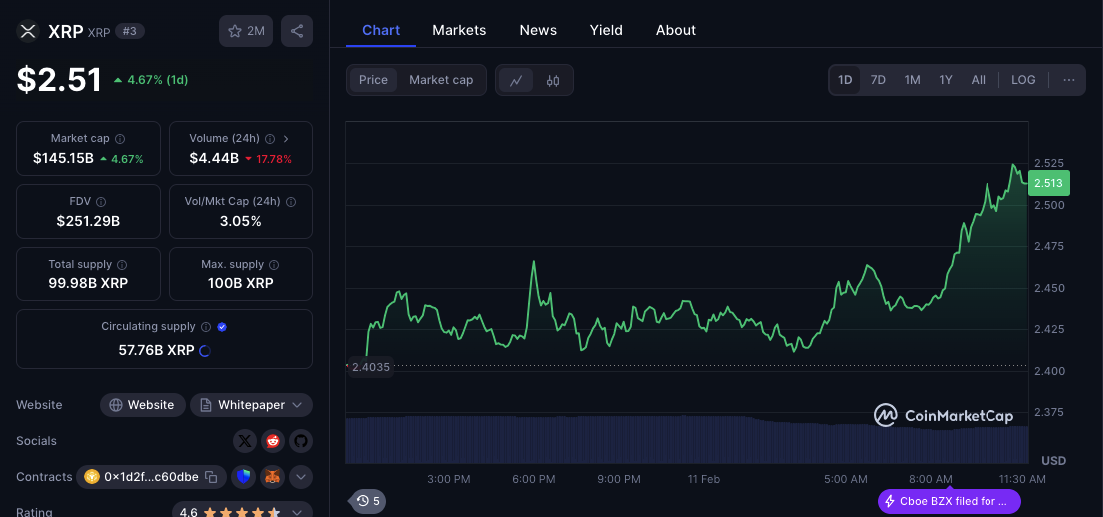Click the $251.29B FDV value
The height and width of the screenshot is (517, 1103).
tap(89, 221)
